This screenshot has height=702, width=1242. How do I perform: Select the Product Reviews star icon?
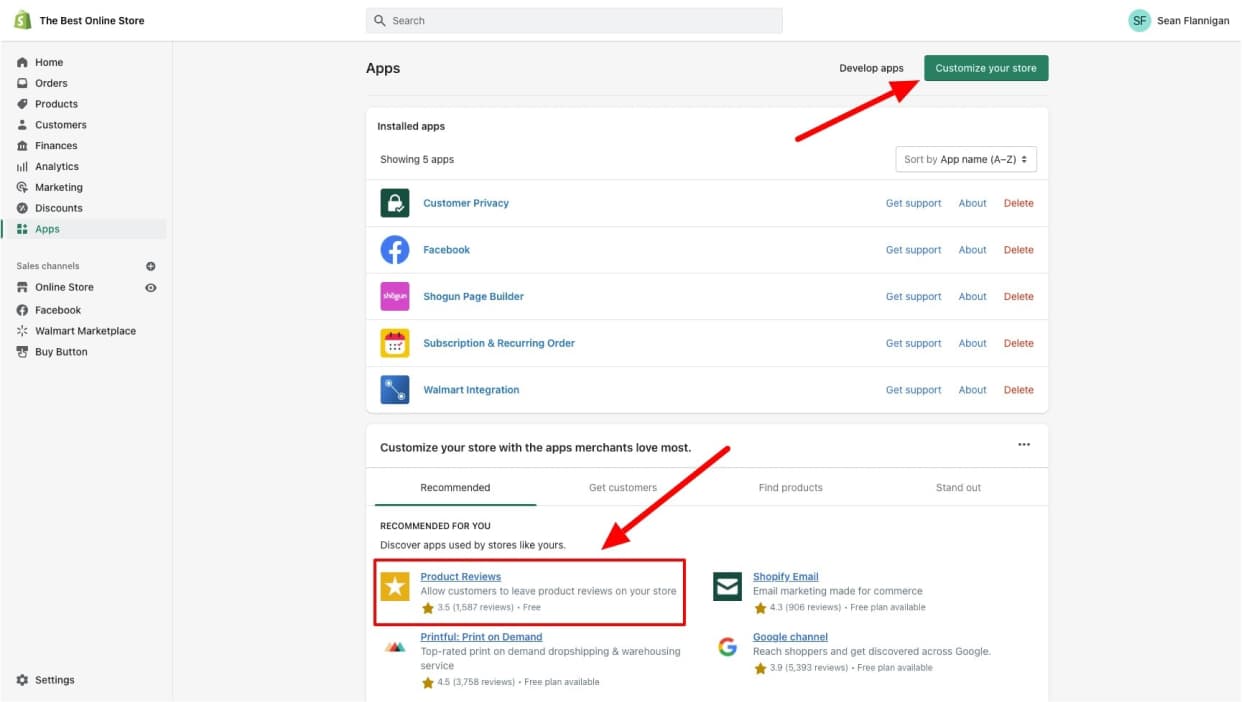pyautogui.click(x=395, y=587)
